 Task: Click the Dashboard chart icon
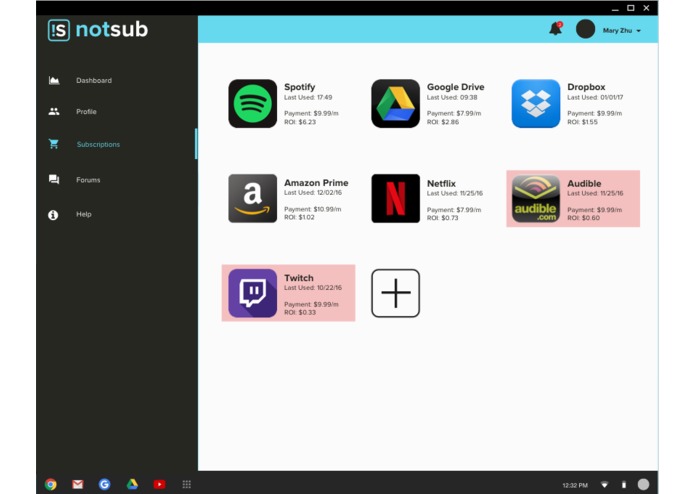click(54, 80)
